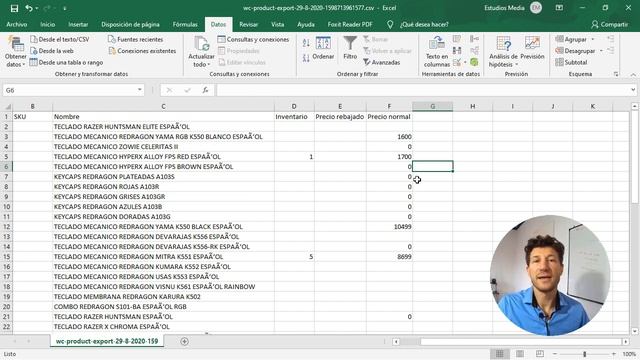Screen dimensions: 640x360
Task: Open Customize Quick Access Toolbar dropdown
Action: coord(64,8)
